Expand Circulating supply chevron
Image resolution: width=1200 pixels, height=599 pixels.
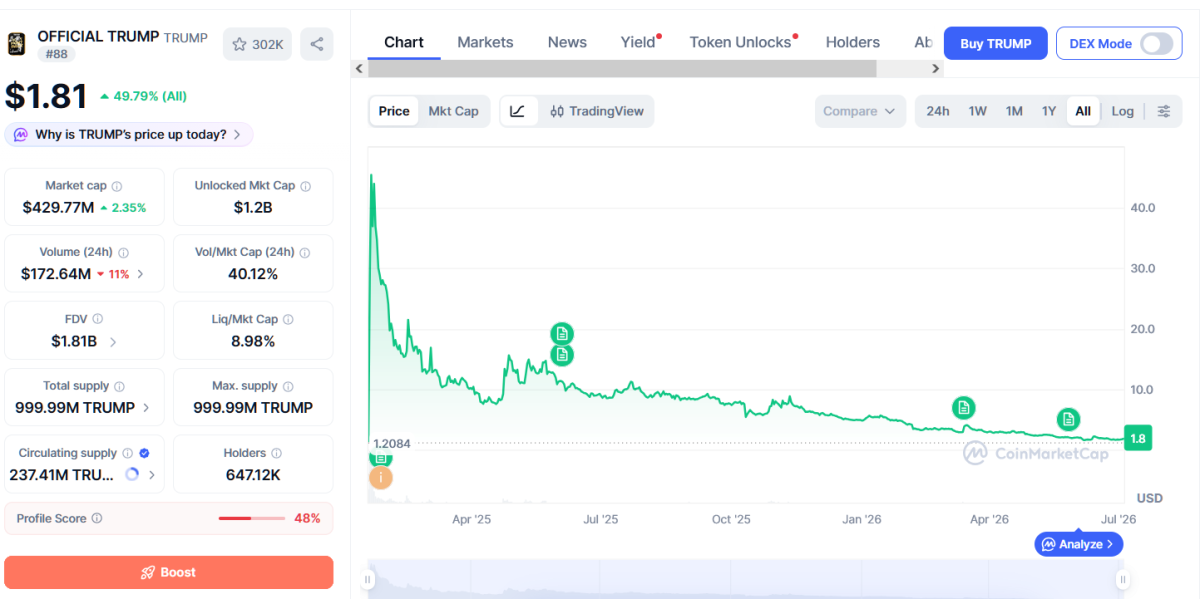[x=152, y=475]
